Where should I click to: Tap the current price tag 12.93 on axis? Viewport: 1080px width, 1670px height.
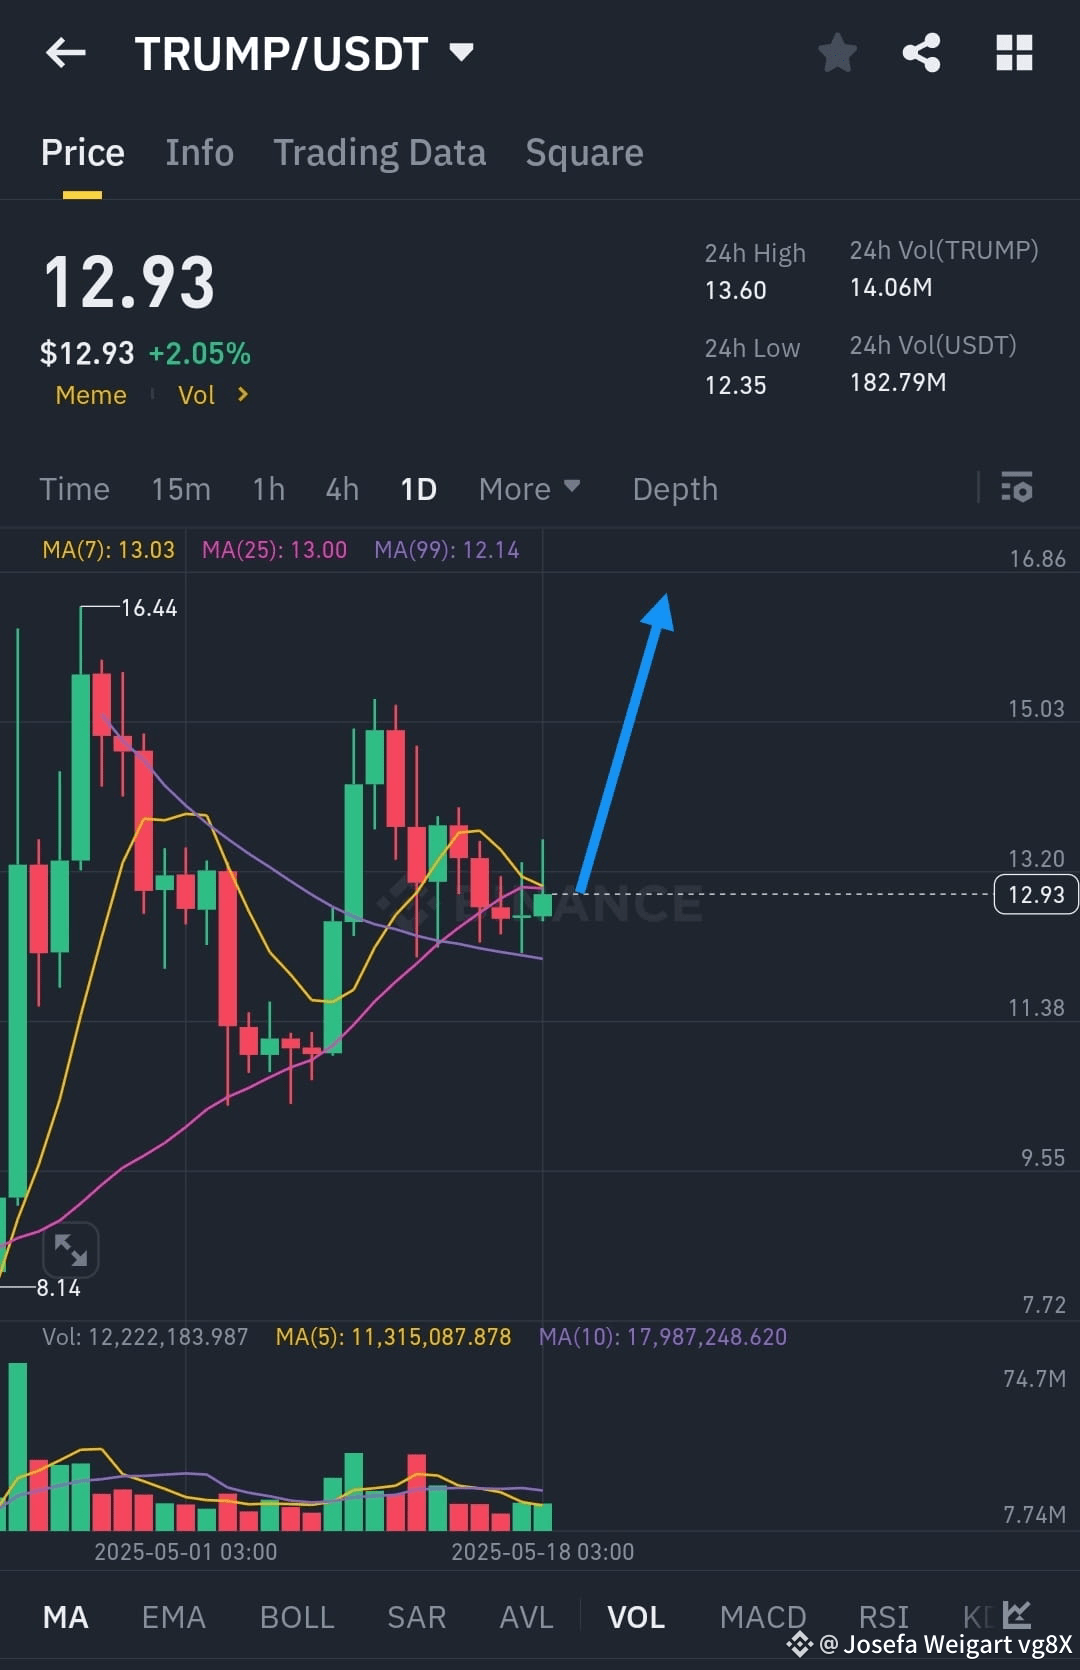point(1036,894)
